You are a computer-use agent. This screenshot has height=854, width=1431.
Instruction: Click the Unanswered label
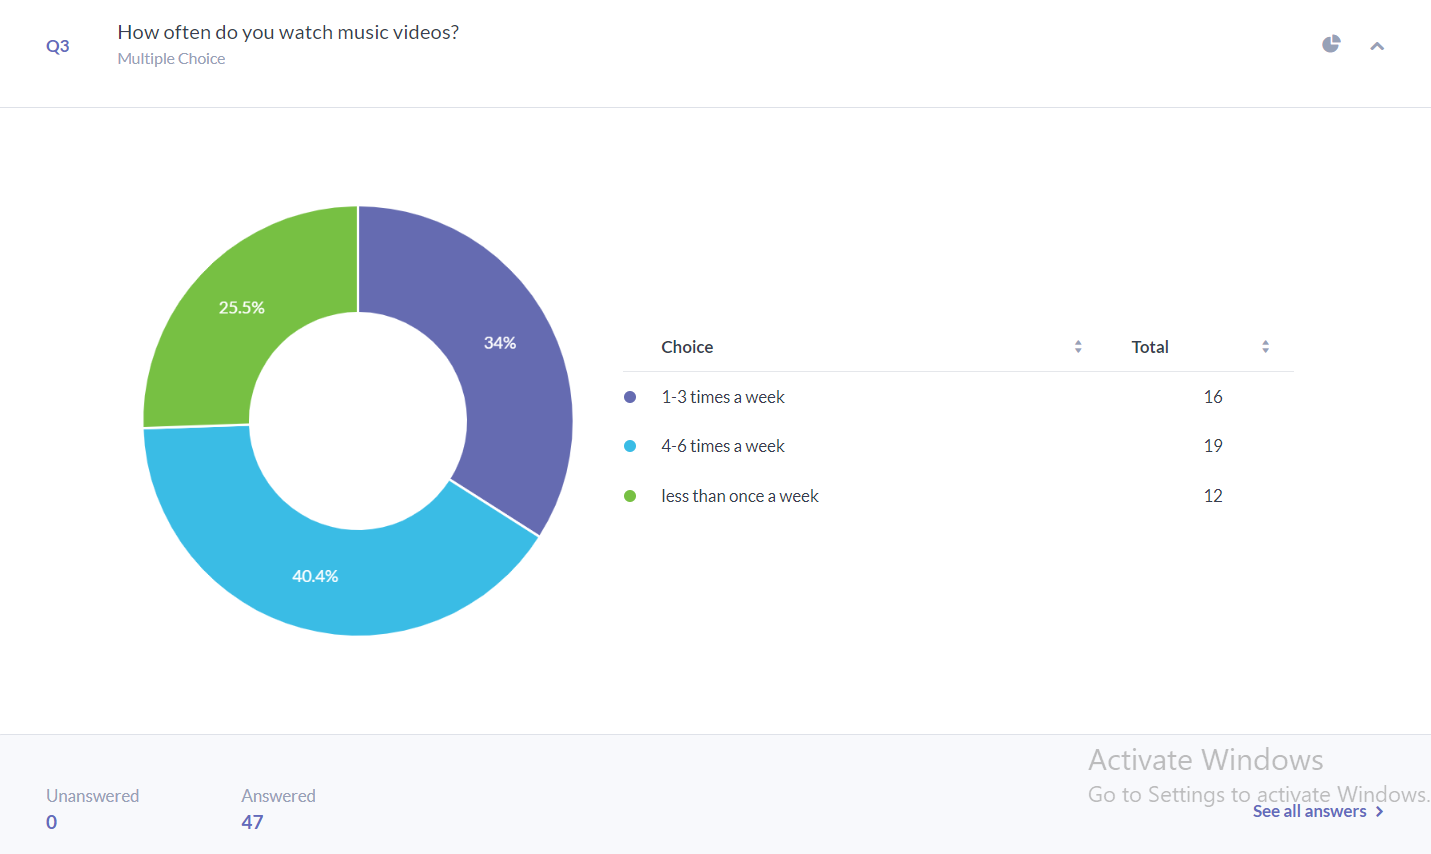tap(92, 796)
